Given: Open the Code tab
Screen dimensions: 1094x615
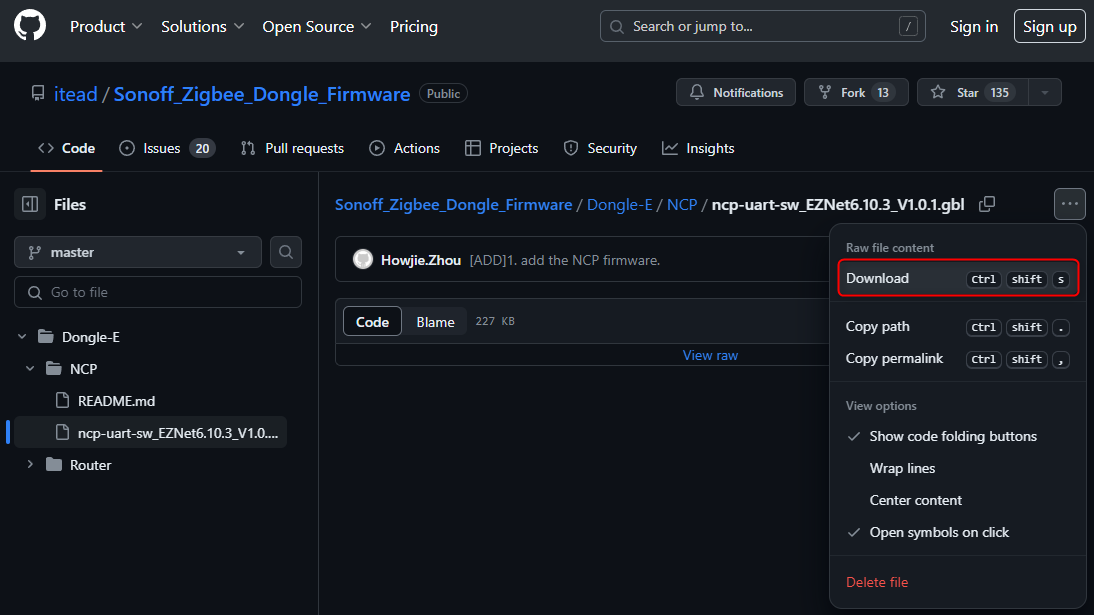Looking at the screenshot, I should point(67,148).
